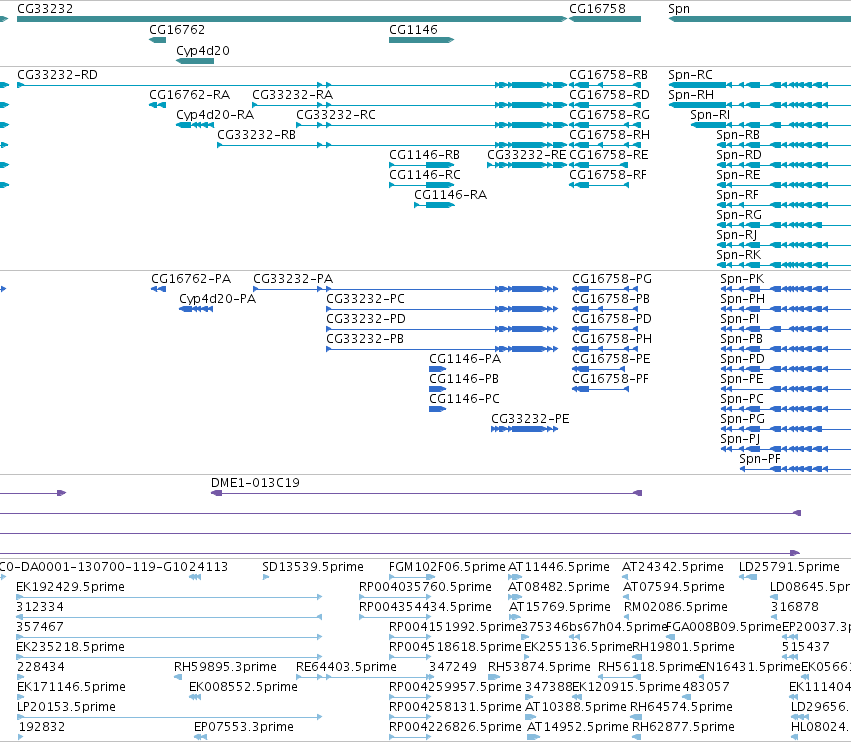Open transcript CG16758-RG
This screenshot has width=851, height=742.
(609, 115)
